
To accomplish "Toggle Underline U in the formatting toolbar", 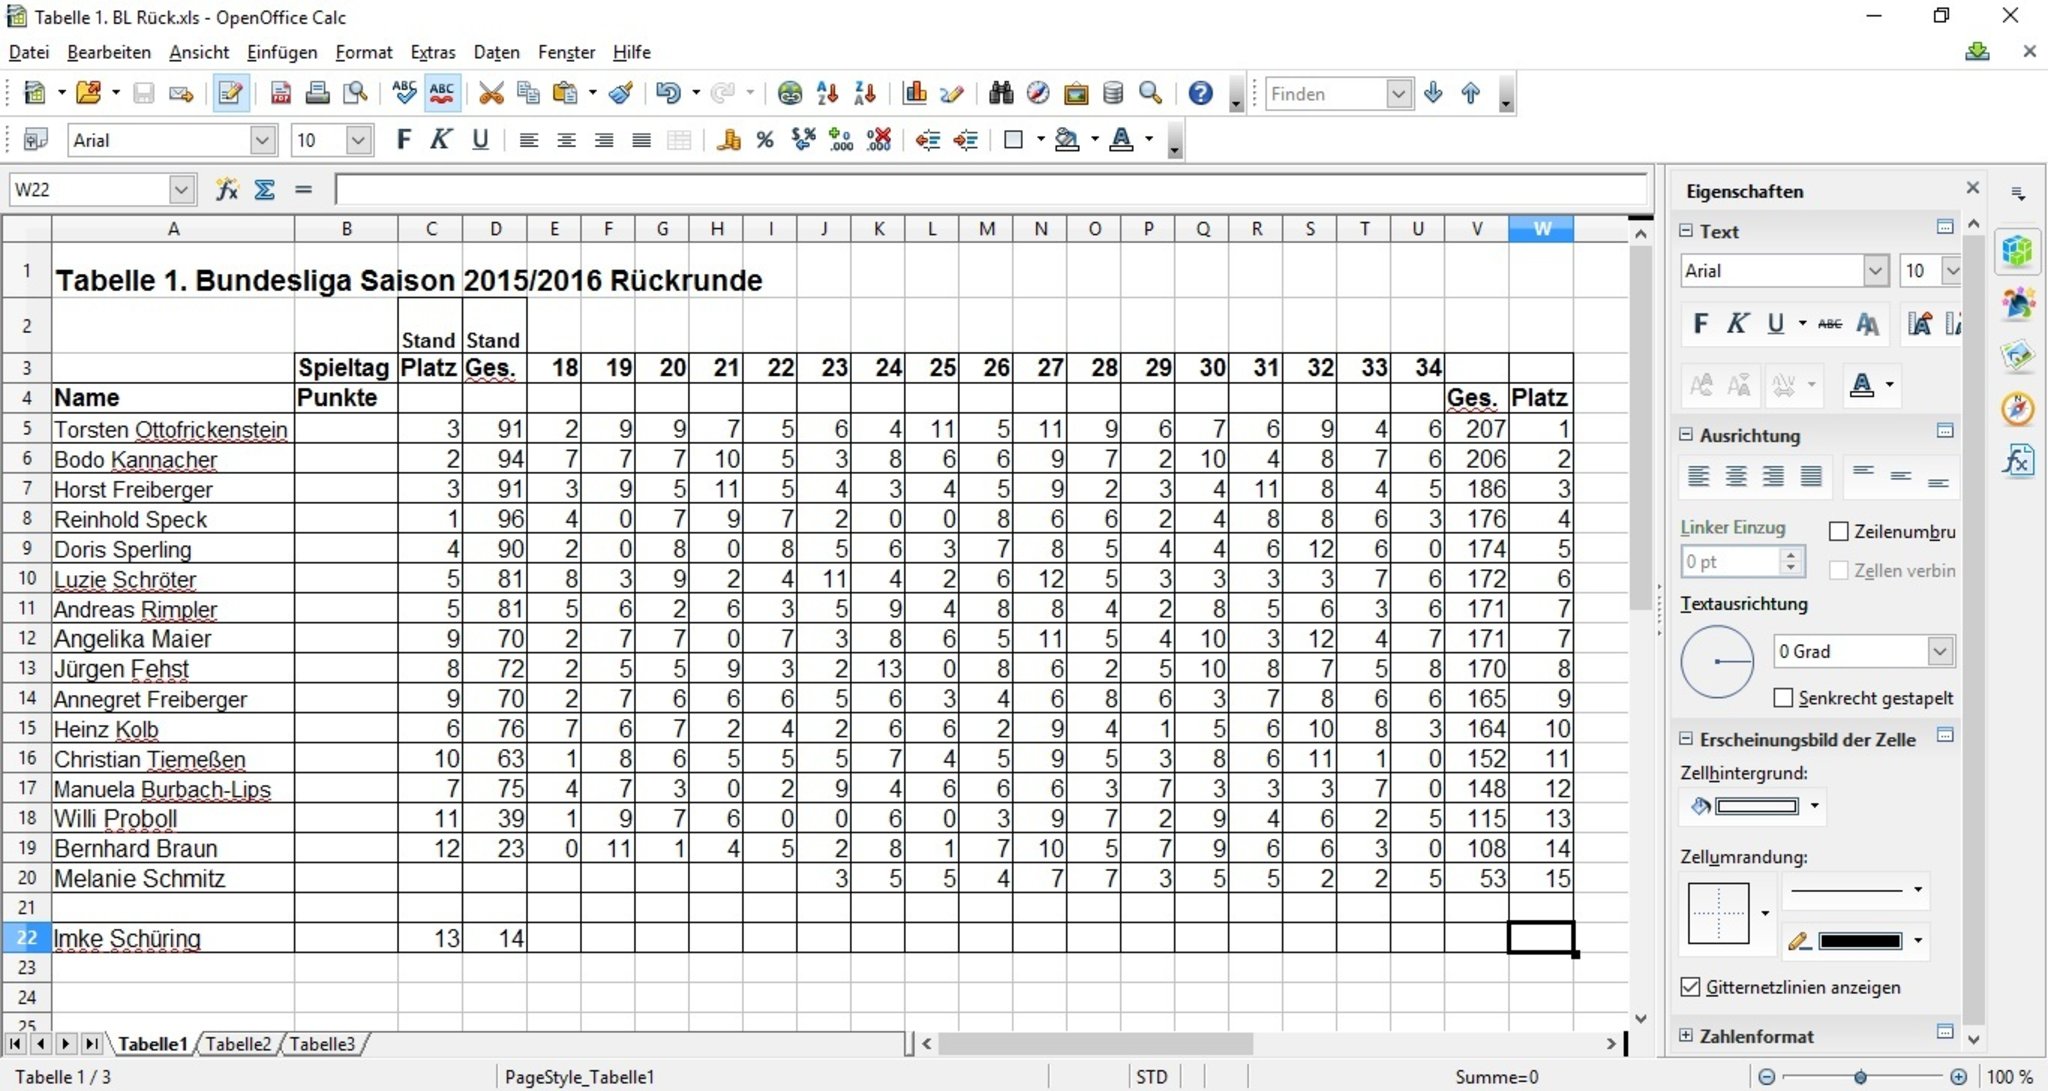I will 480,140.
